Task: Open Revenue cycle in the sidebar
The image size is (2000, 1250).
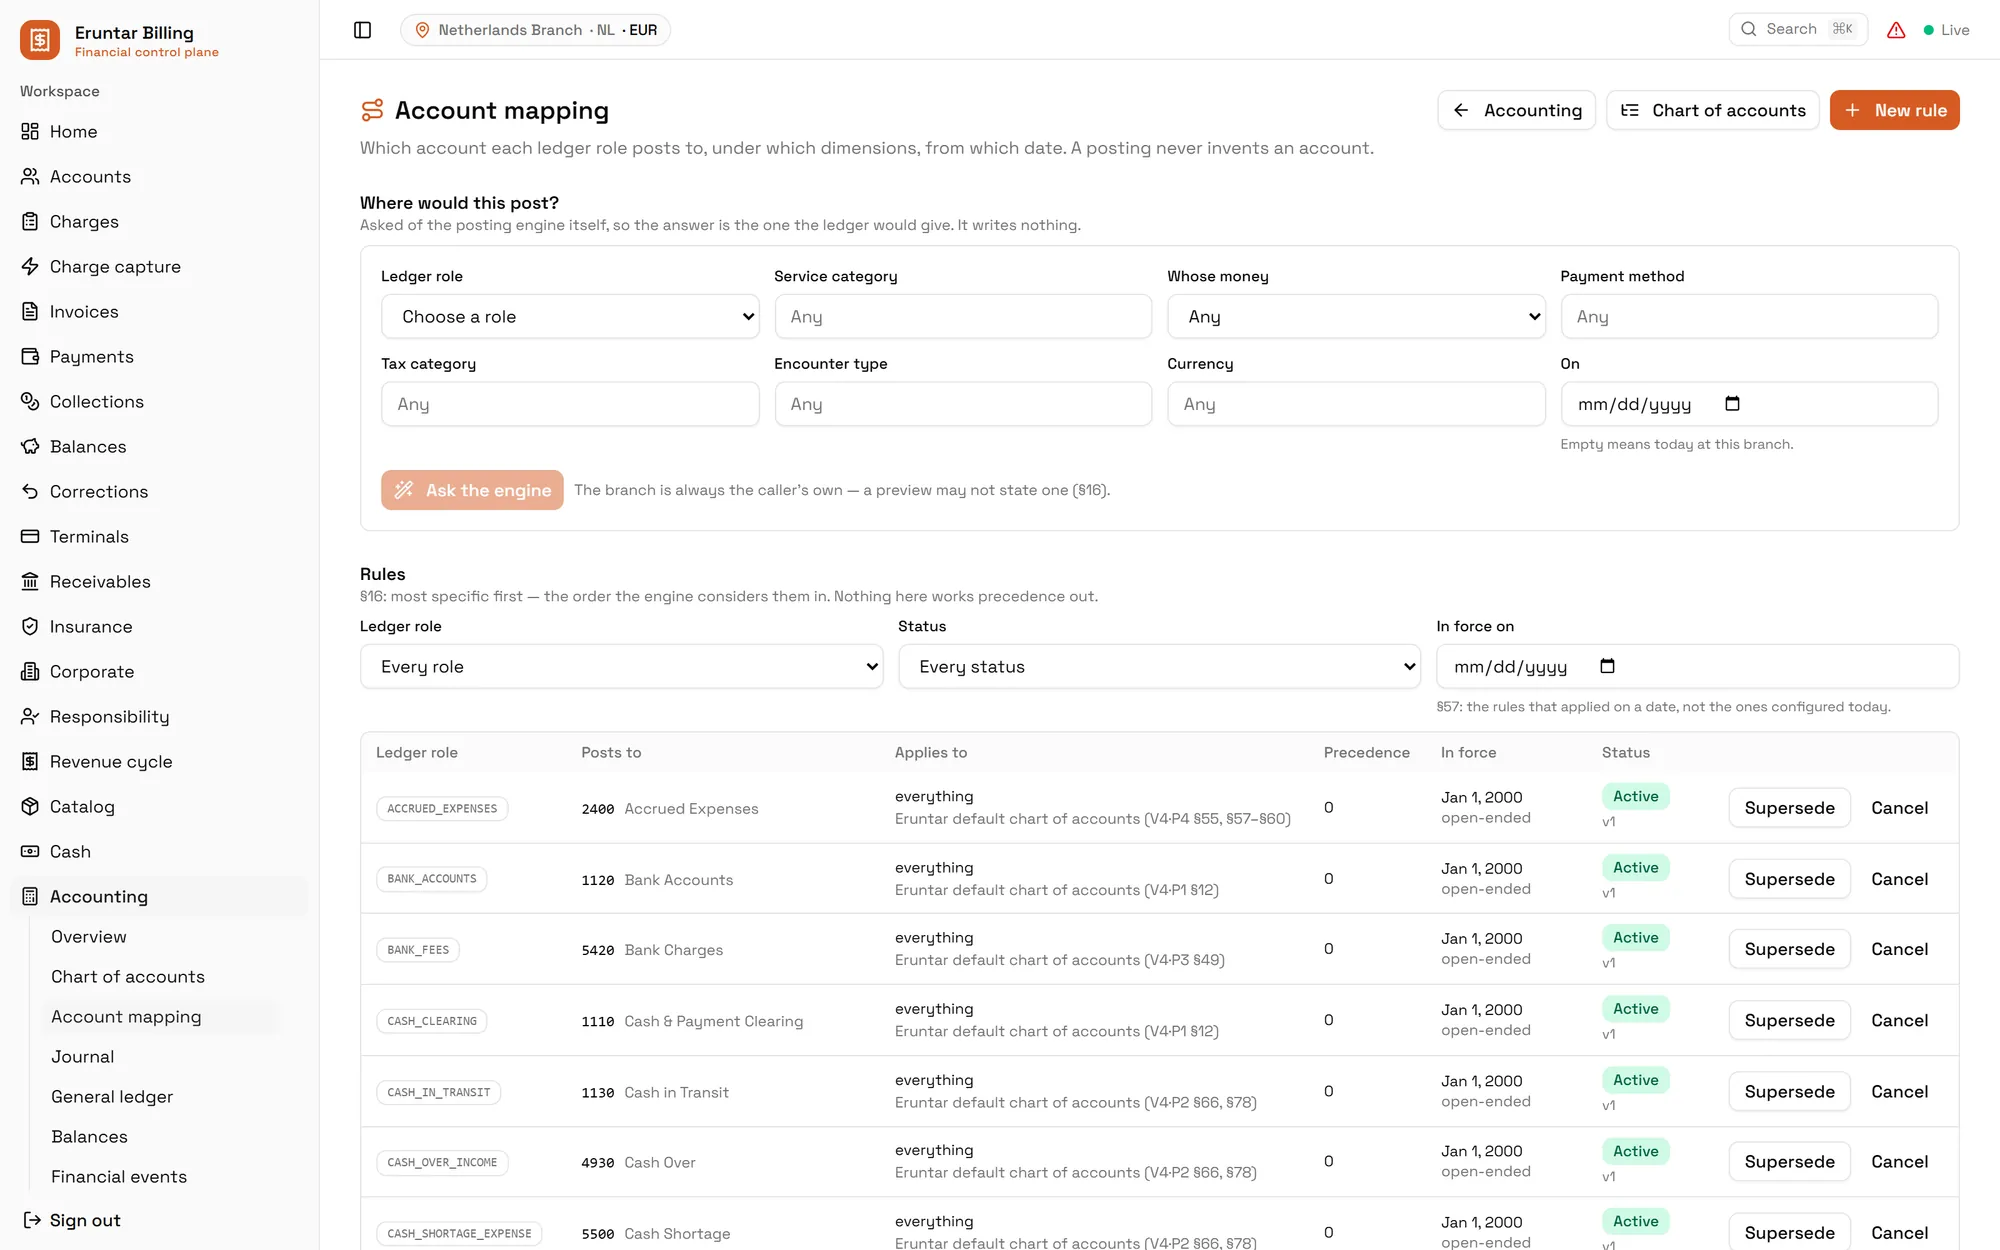Action: pyautogui.click(x=160, y=762)
